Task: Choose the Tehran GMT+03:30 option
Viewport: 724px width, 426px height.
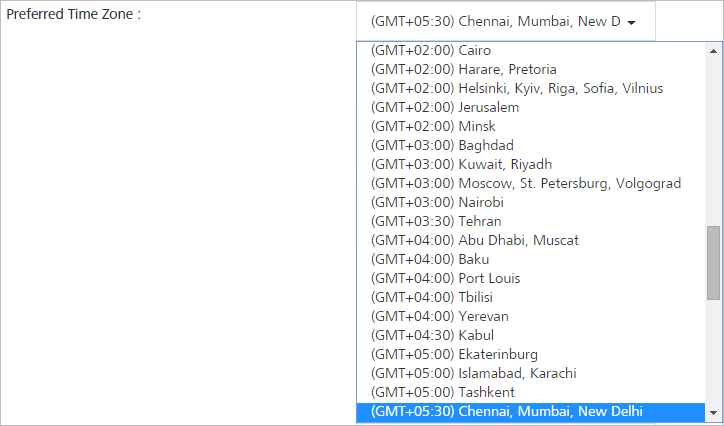Action: 531,221
